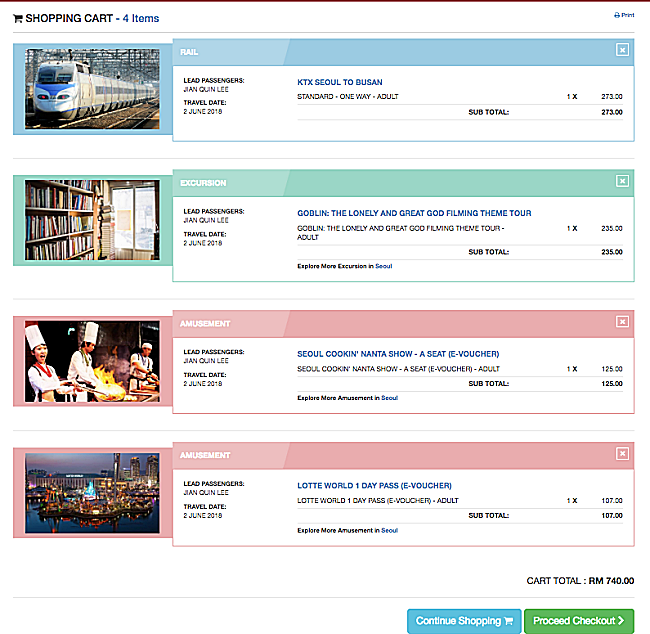Click the Lotte World travel date 2 June 2018
The image size is (650, 634).
(x=203, y=516)
